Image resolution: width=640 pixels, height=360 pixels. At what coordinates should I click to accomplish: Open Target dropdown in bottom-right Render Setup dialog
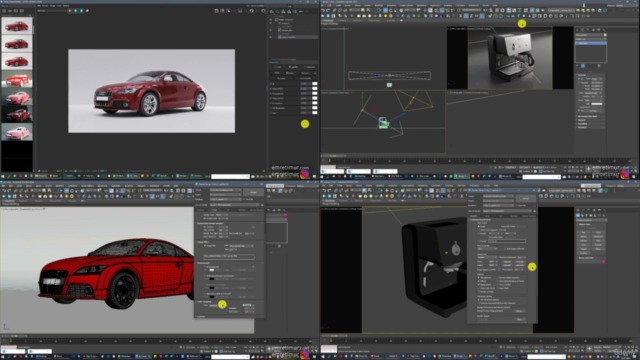click(498, 196)
